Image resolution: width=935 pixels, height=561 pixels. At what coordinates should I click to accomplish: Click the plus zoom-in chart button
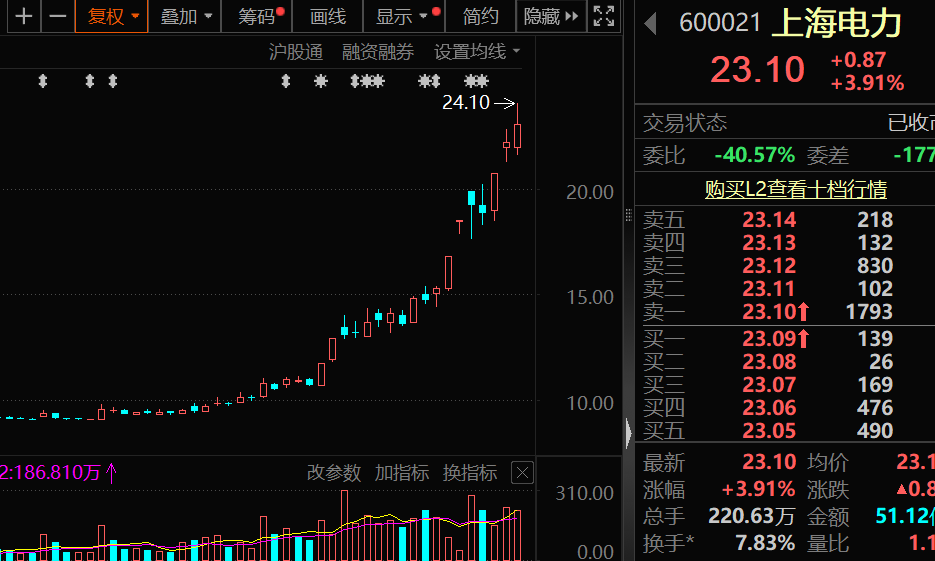(23, 16)
